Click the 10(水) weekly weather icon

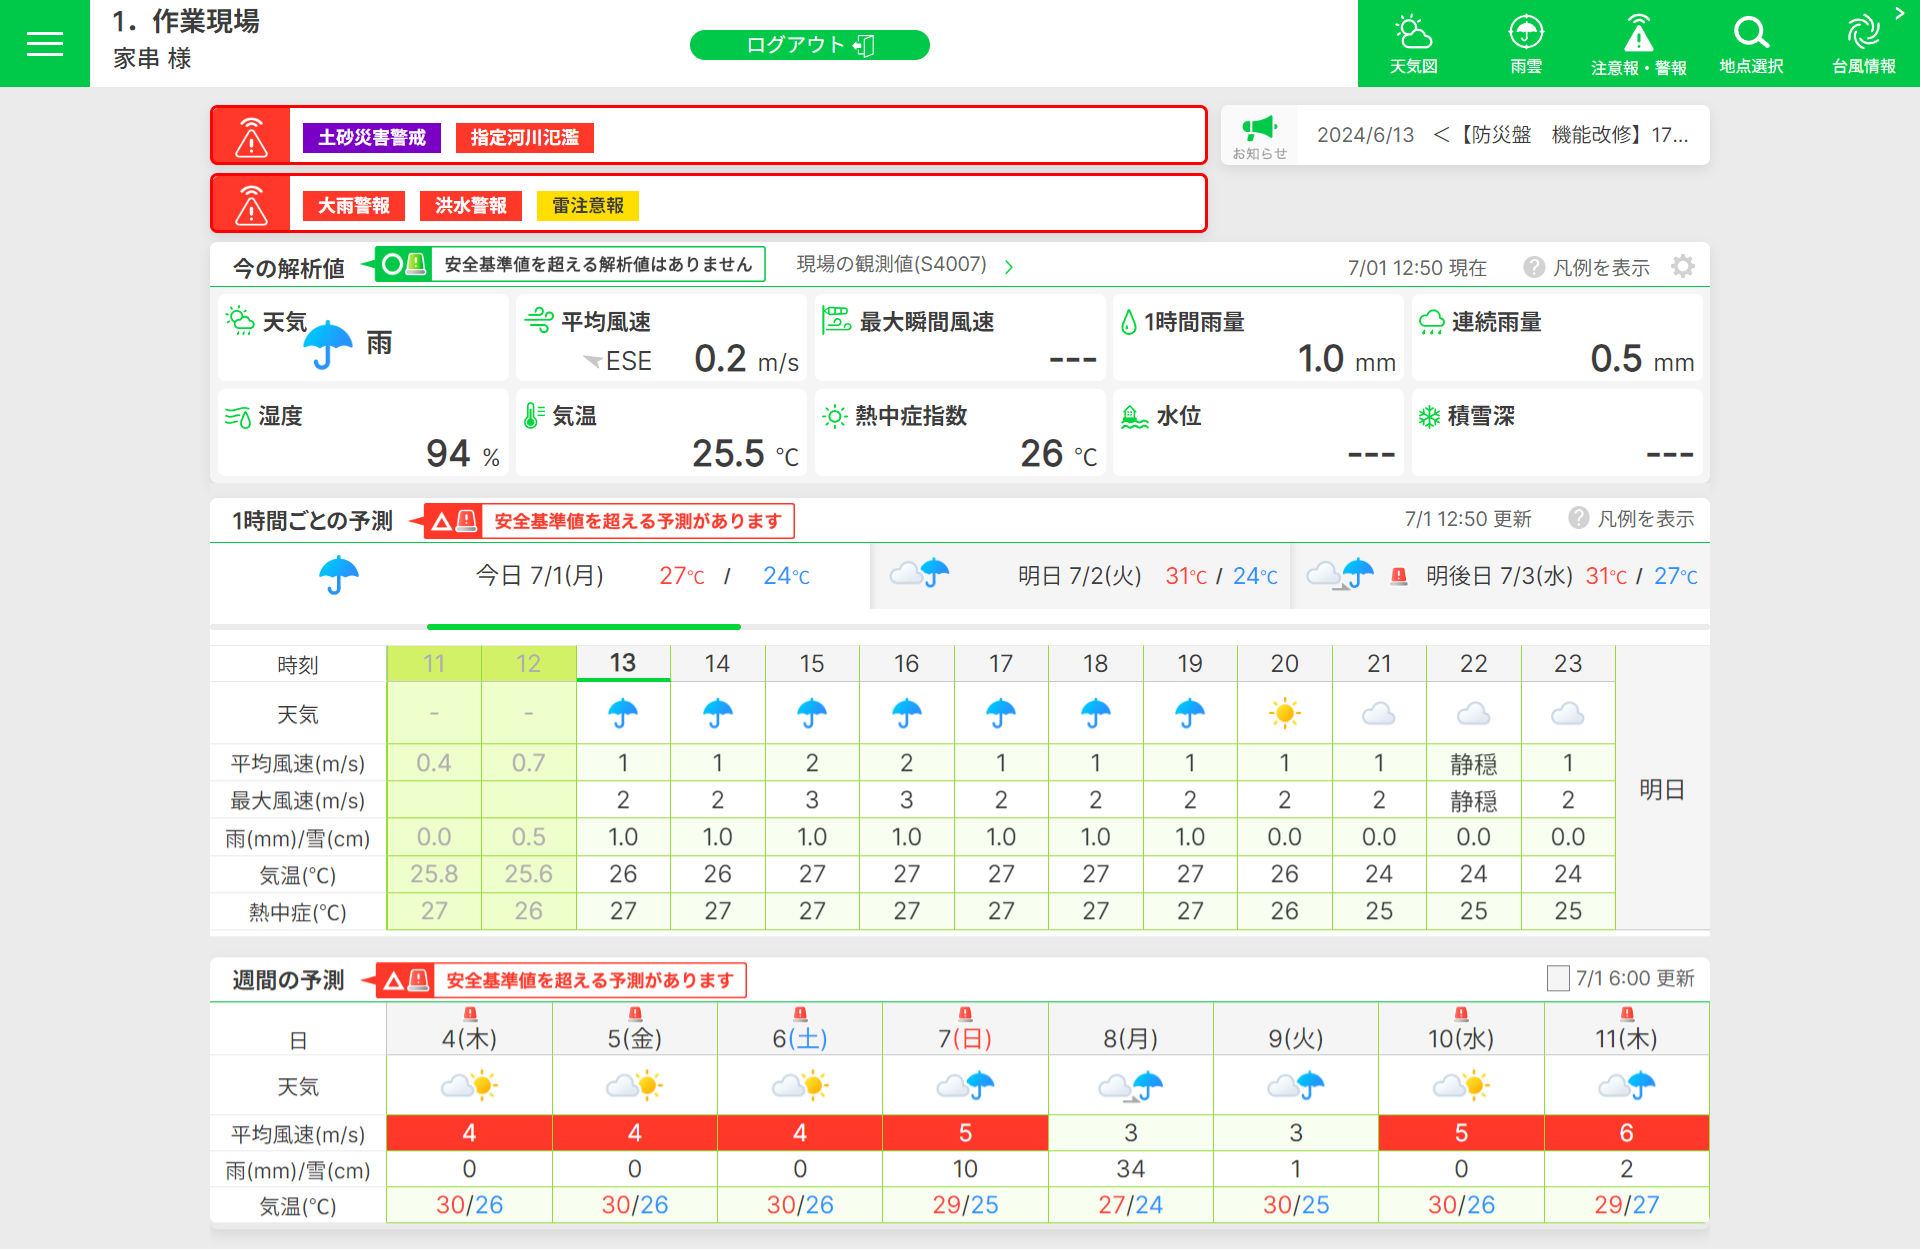1461,1086
